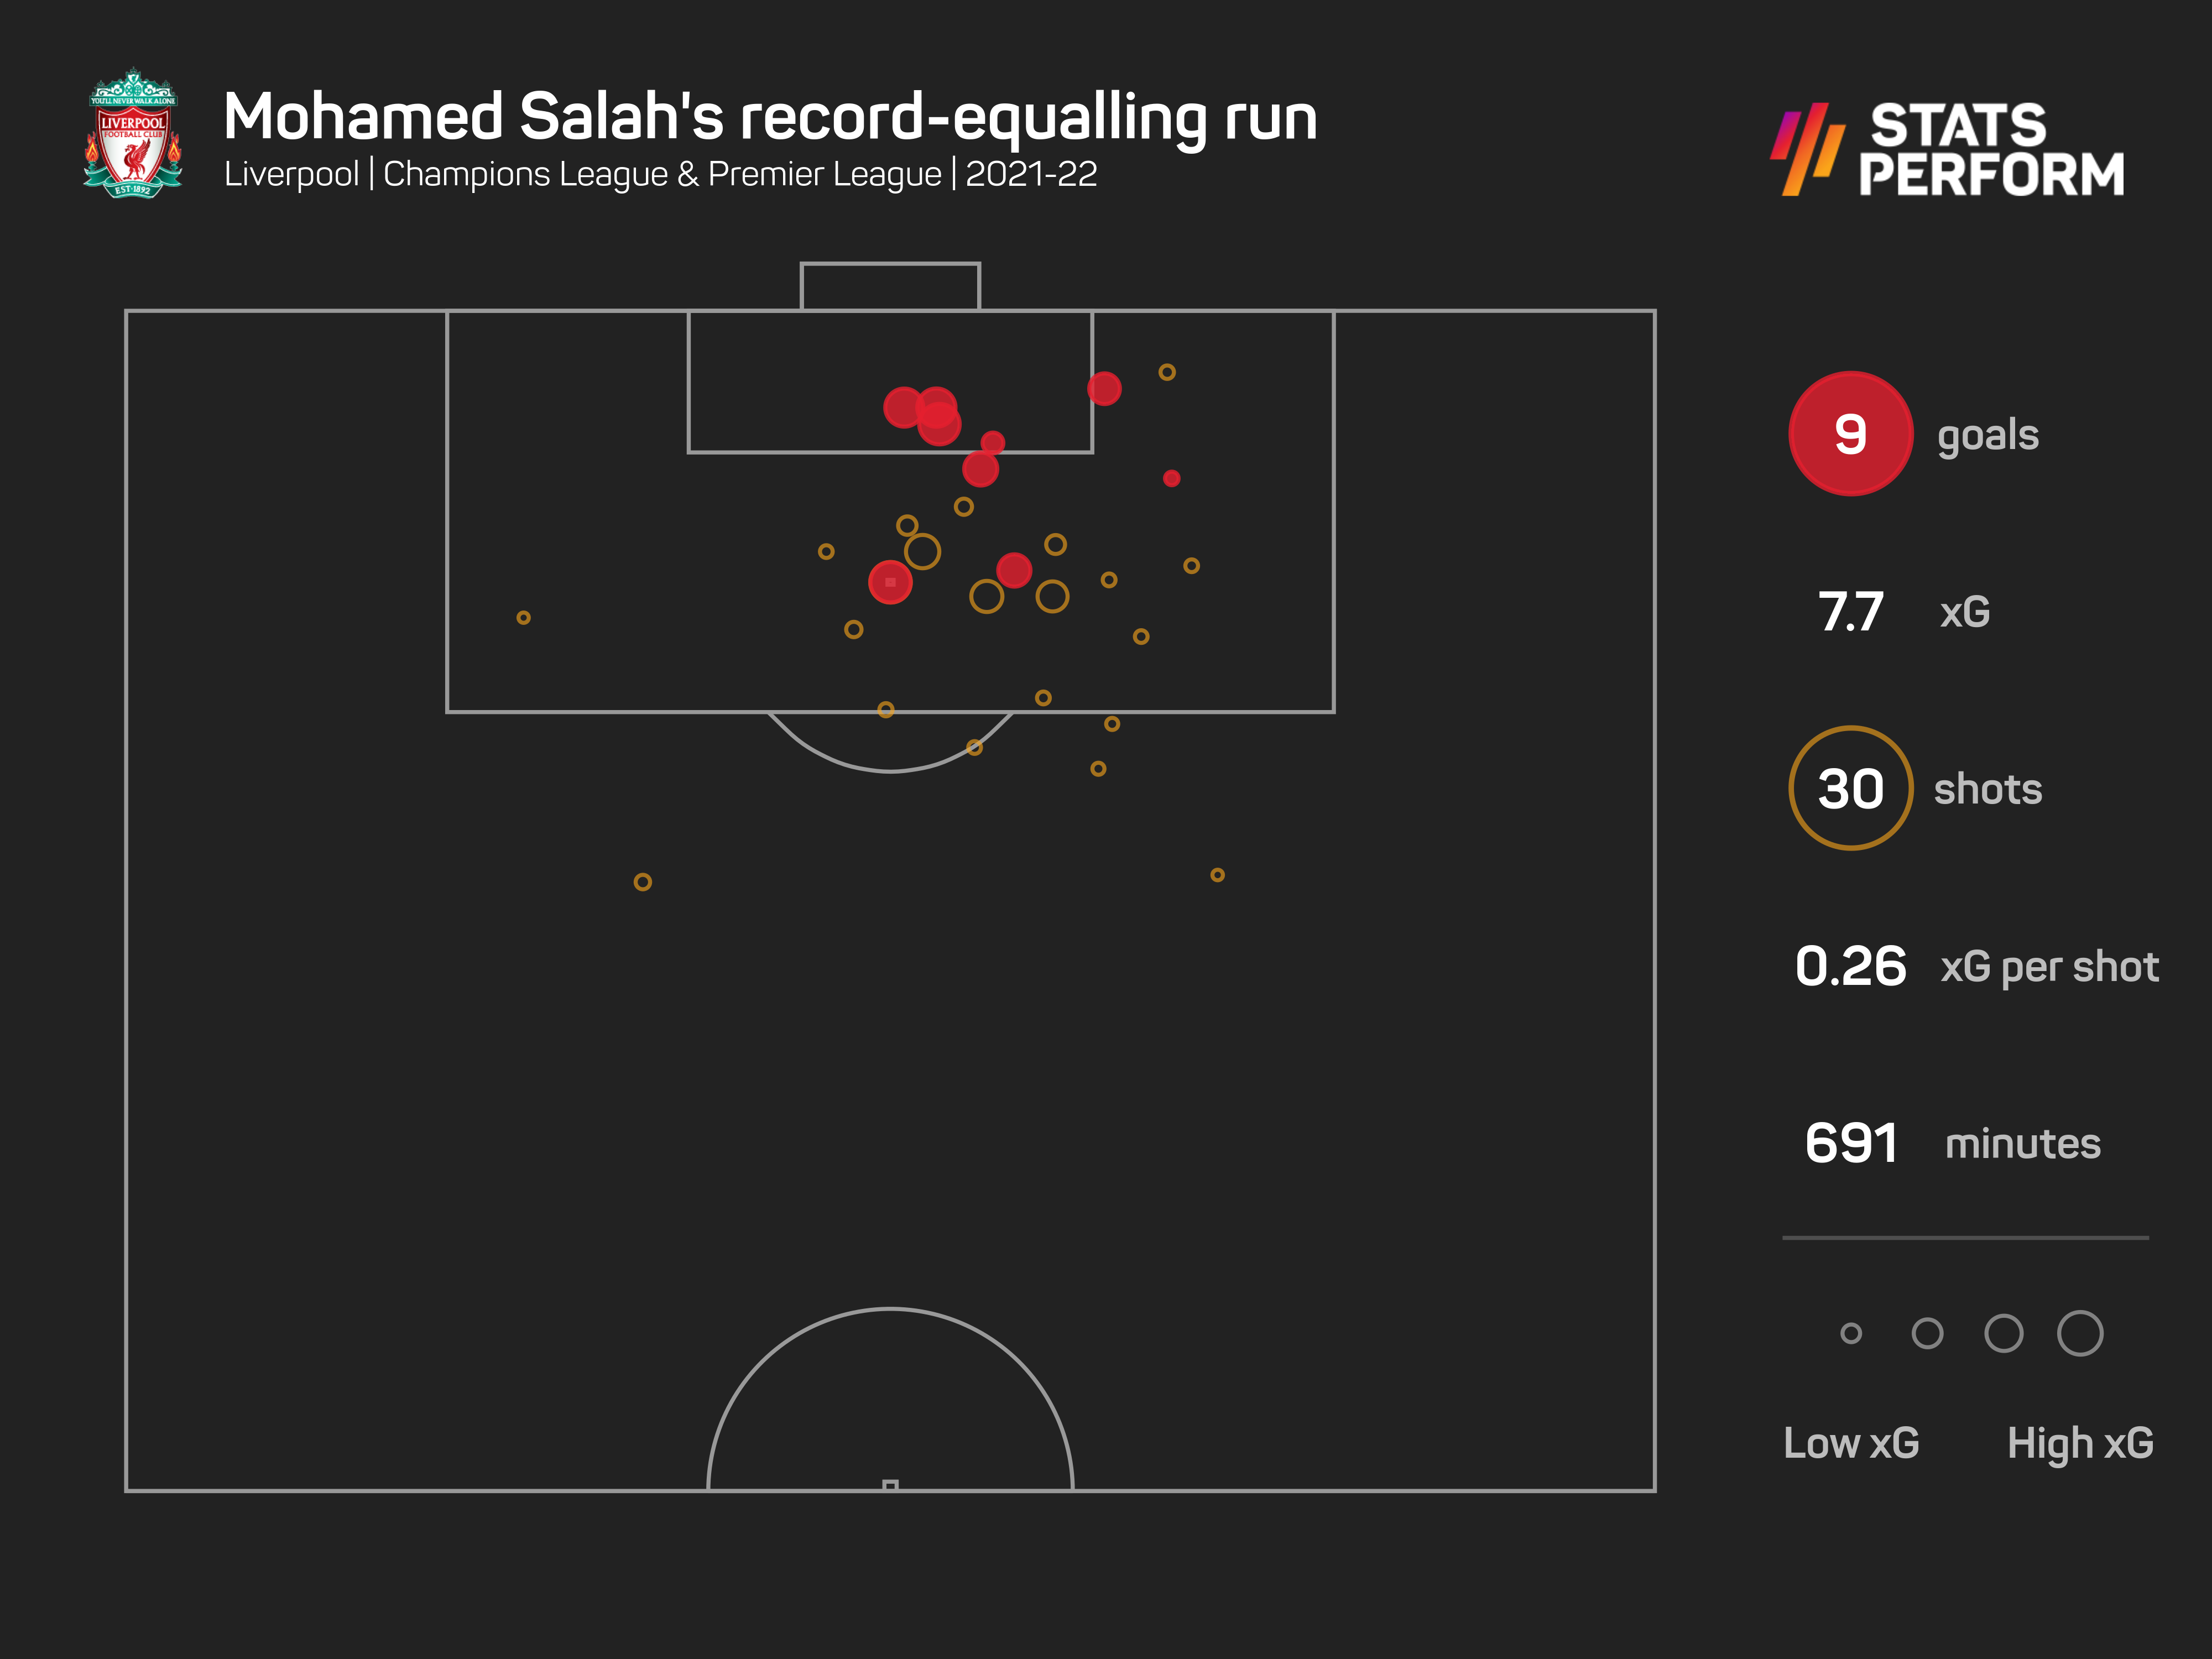Select the red goal marker with square center
The width and height of the screenshot is (2212, 1659).
click(890, 582)
